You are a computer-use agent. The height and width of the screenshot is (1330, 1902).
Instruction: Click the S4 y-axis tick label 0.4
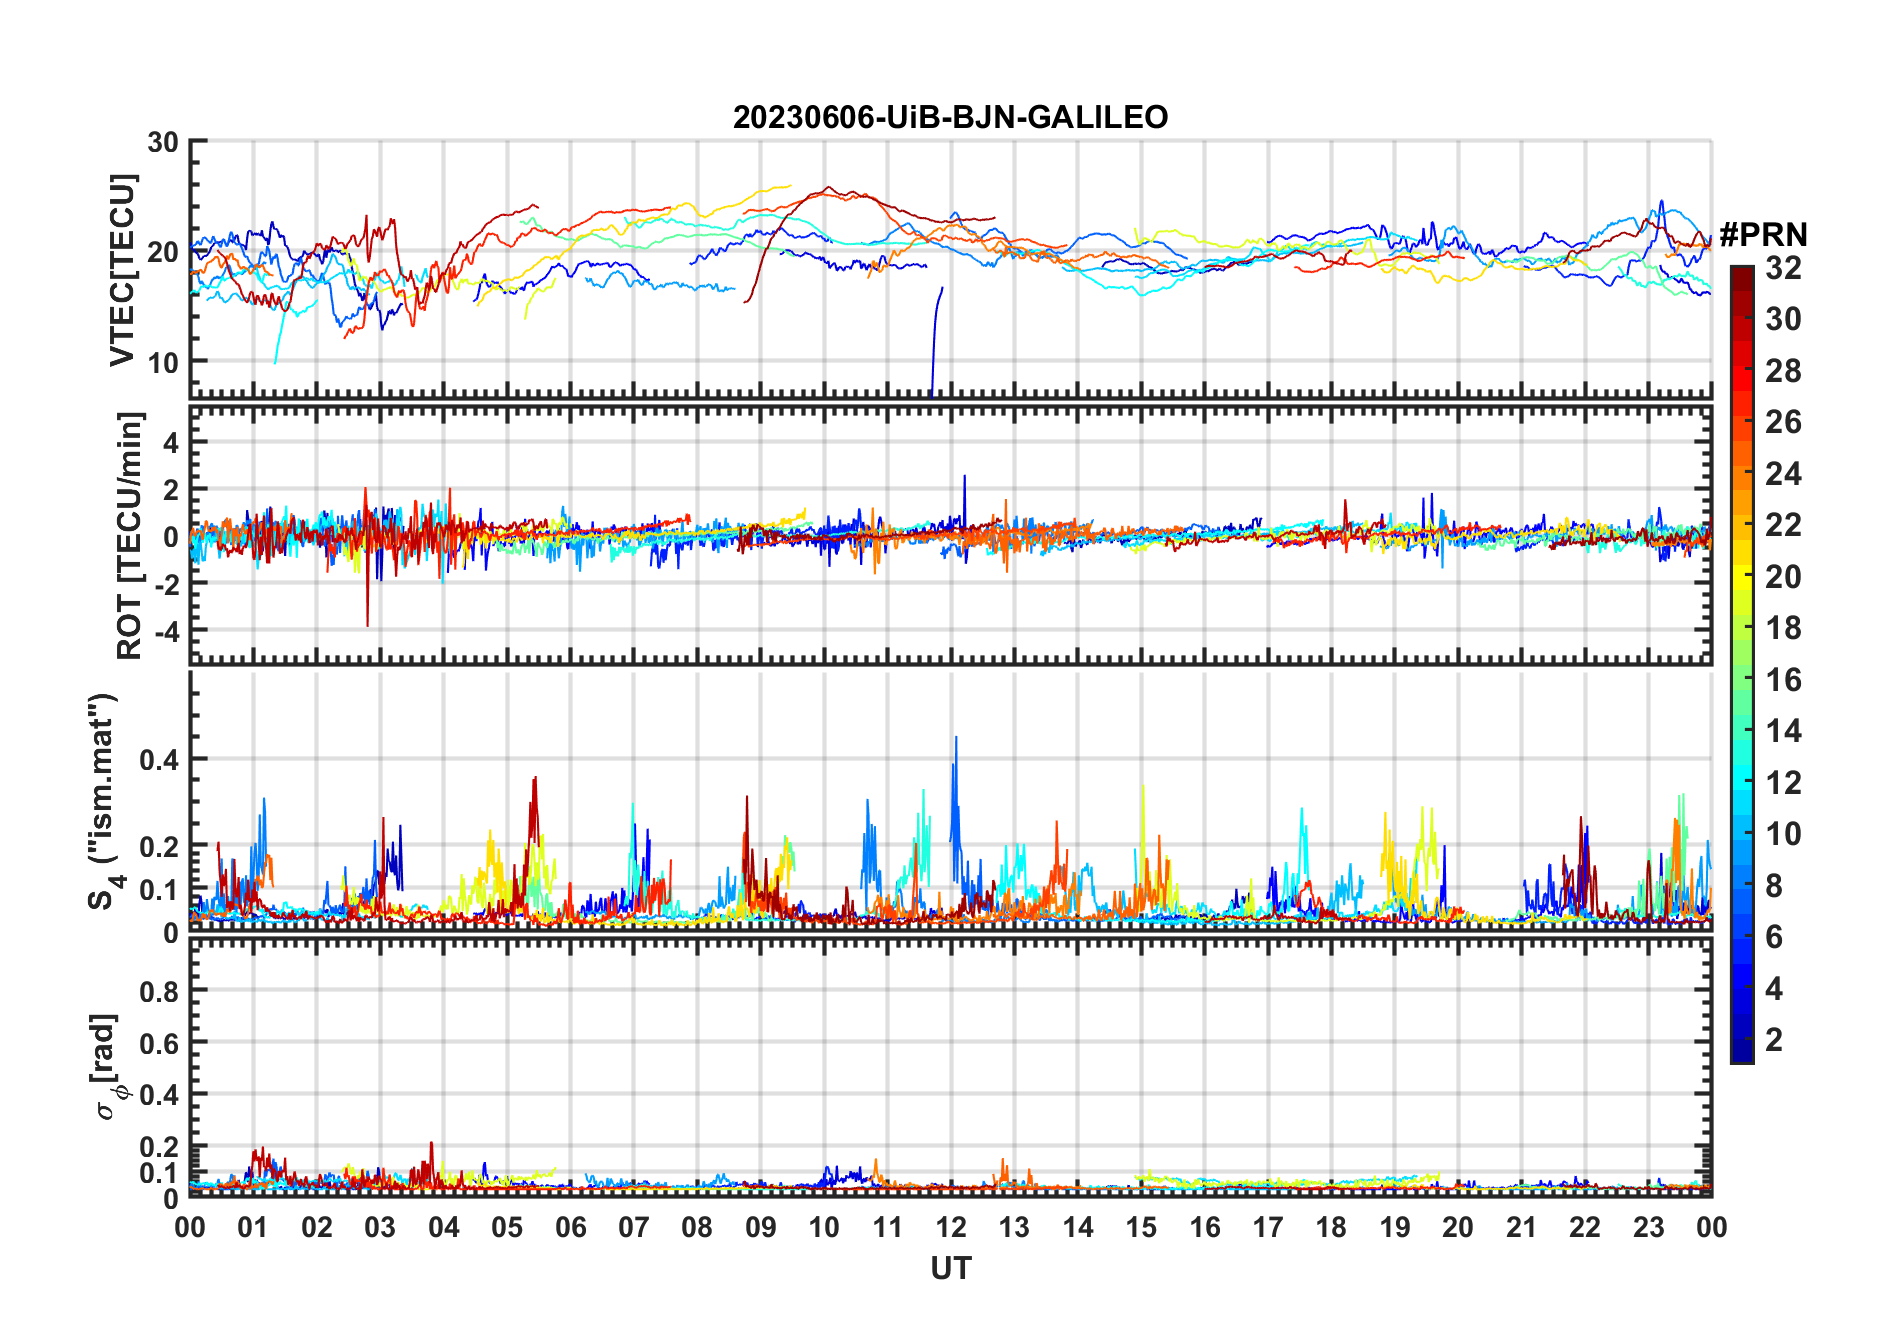point(159,759)
